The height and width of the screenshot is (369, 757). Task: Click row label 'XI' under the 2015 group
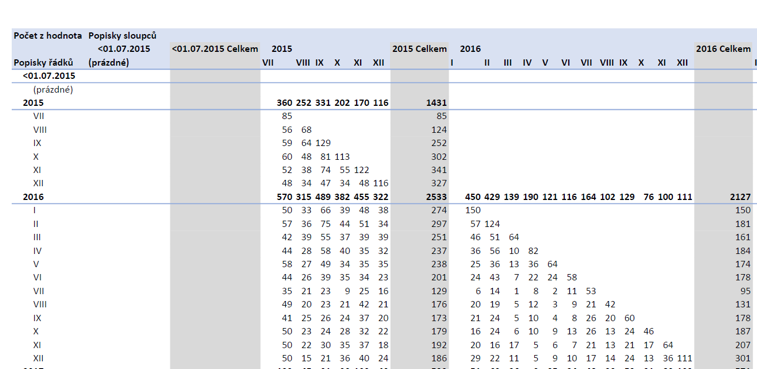pos(38,170)
